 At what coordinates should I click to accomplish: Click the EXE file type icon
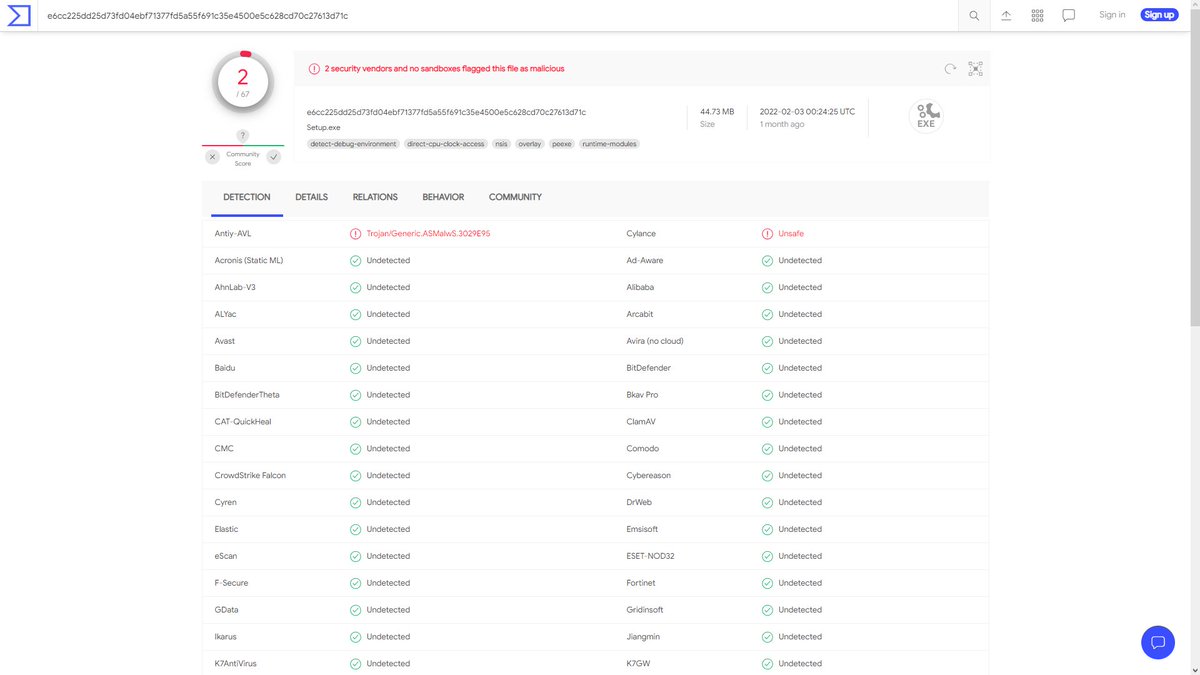tap(926, 116)
